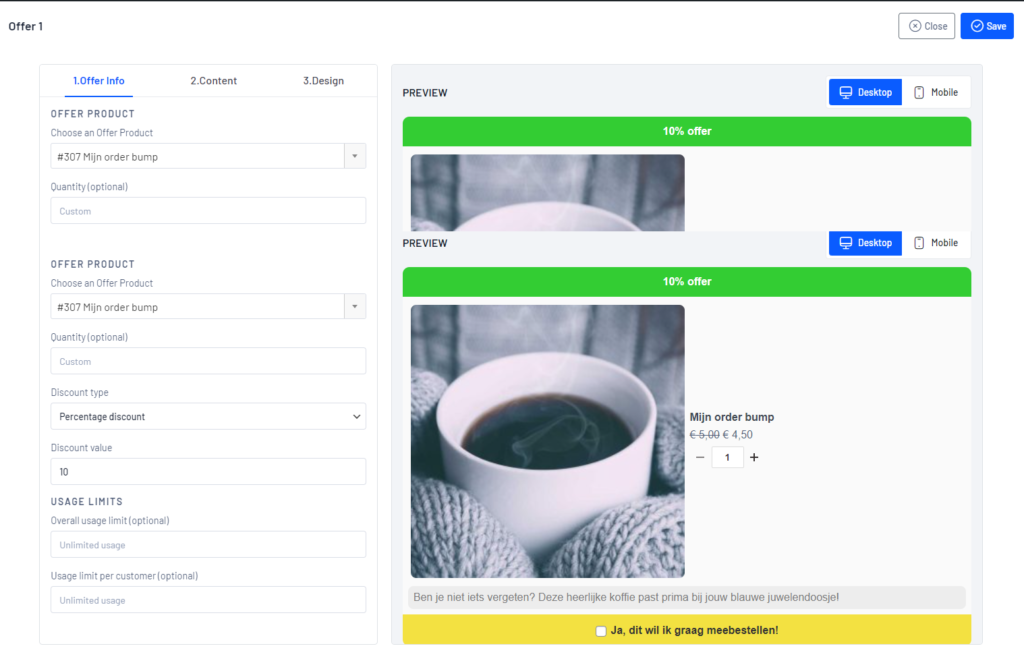Click the Overall usage limit field
This screenshot has height=665, width=1024.
click(x=208, y=545)
